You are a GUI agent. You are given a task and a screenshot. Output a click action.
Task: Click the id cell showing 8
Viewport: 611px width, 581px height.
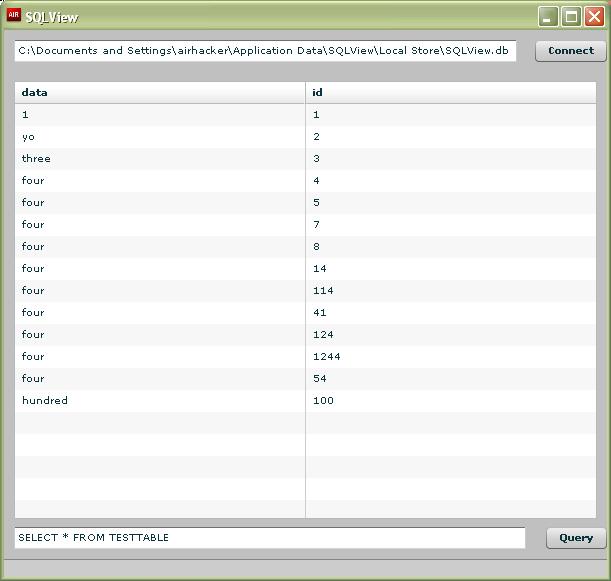tap(451, 247)
